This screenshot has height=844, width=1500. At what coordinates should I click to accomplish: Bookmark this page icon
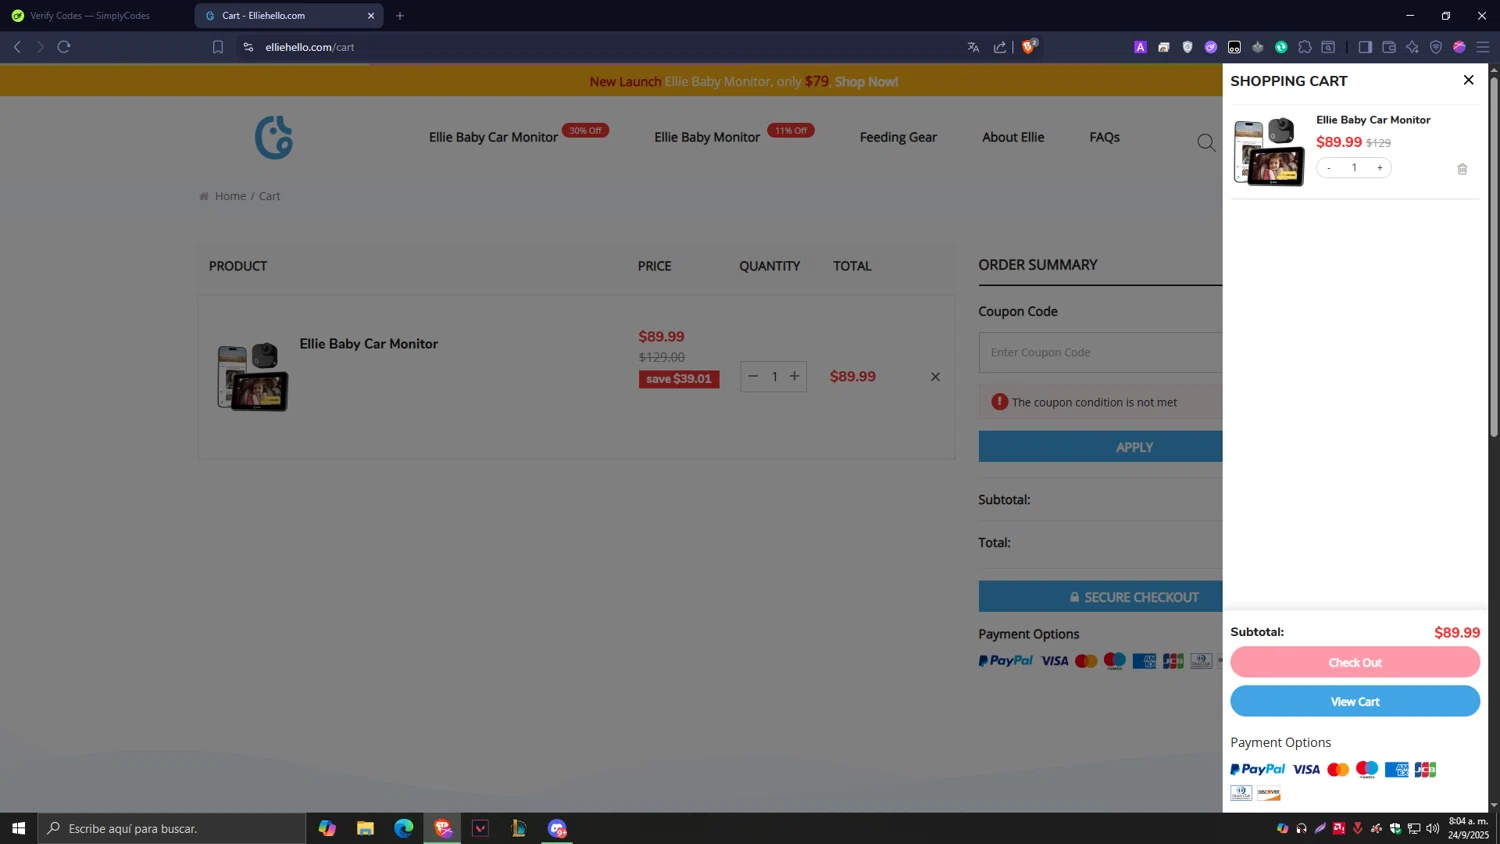(x=218, y=47)
